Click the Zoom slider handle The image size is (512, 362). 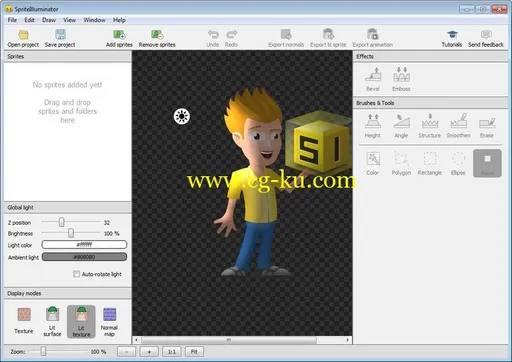click(x=43, y=351)
